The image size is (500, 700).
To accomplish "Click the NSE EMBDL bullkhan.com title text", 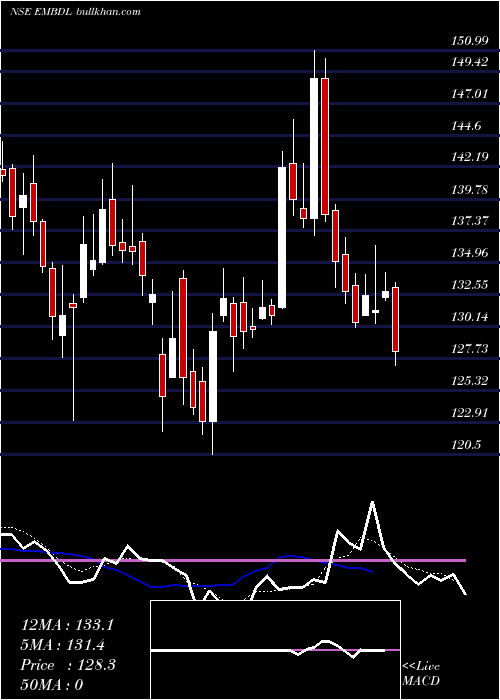I will (x=75, y=11).
